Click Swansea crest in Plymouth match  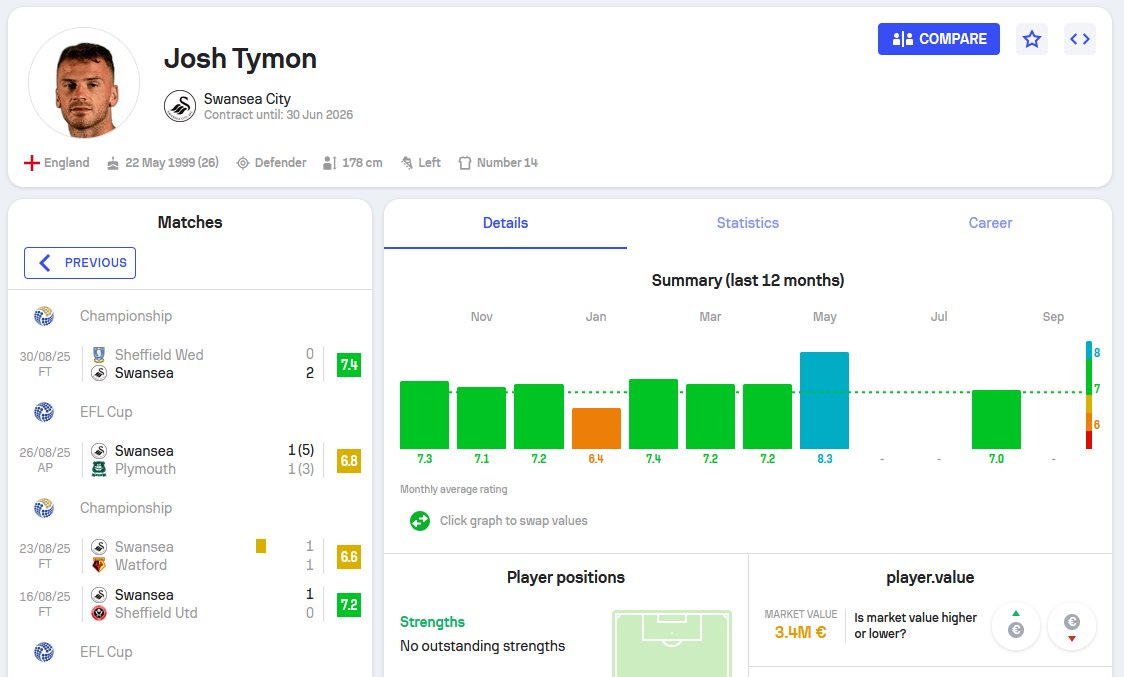[x=99, y=451]
